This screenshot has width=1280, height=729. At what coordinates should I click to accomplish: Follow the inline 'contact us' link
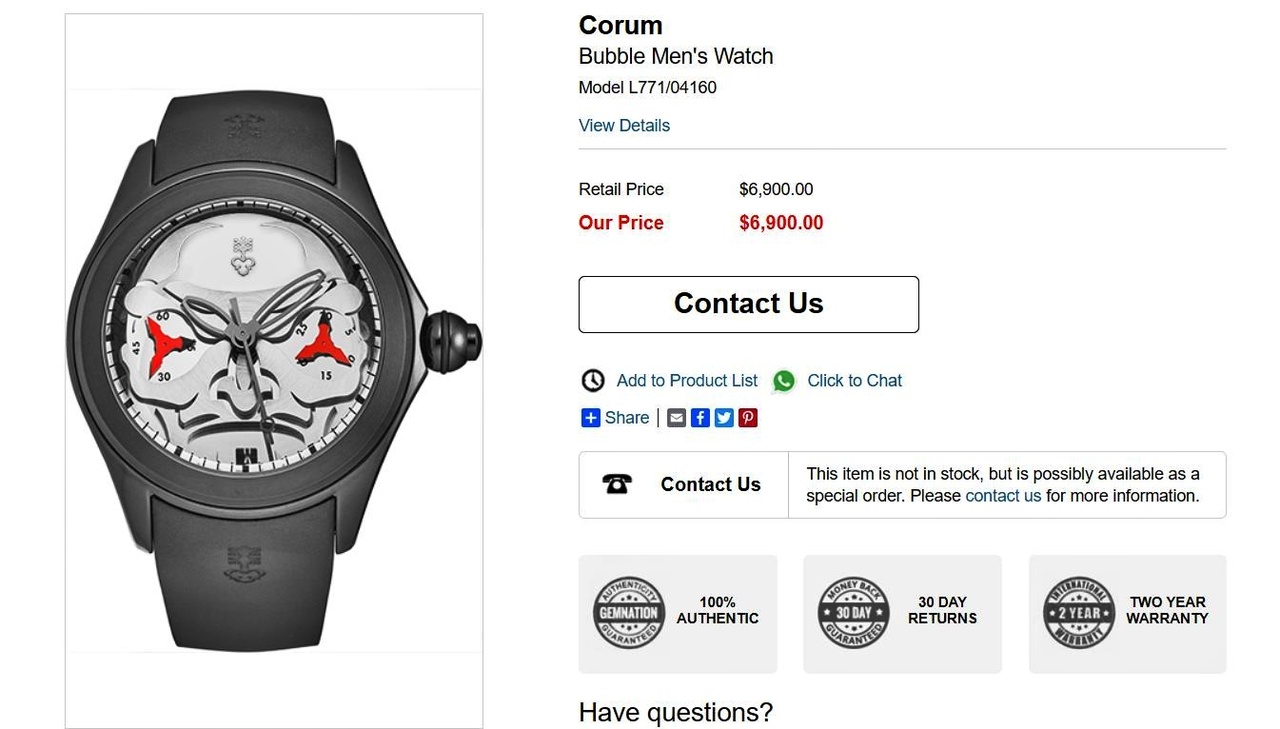(x=1003, y=496)
